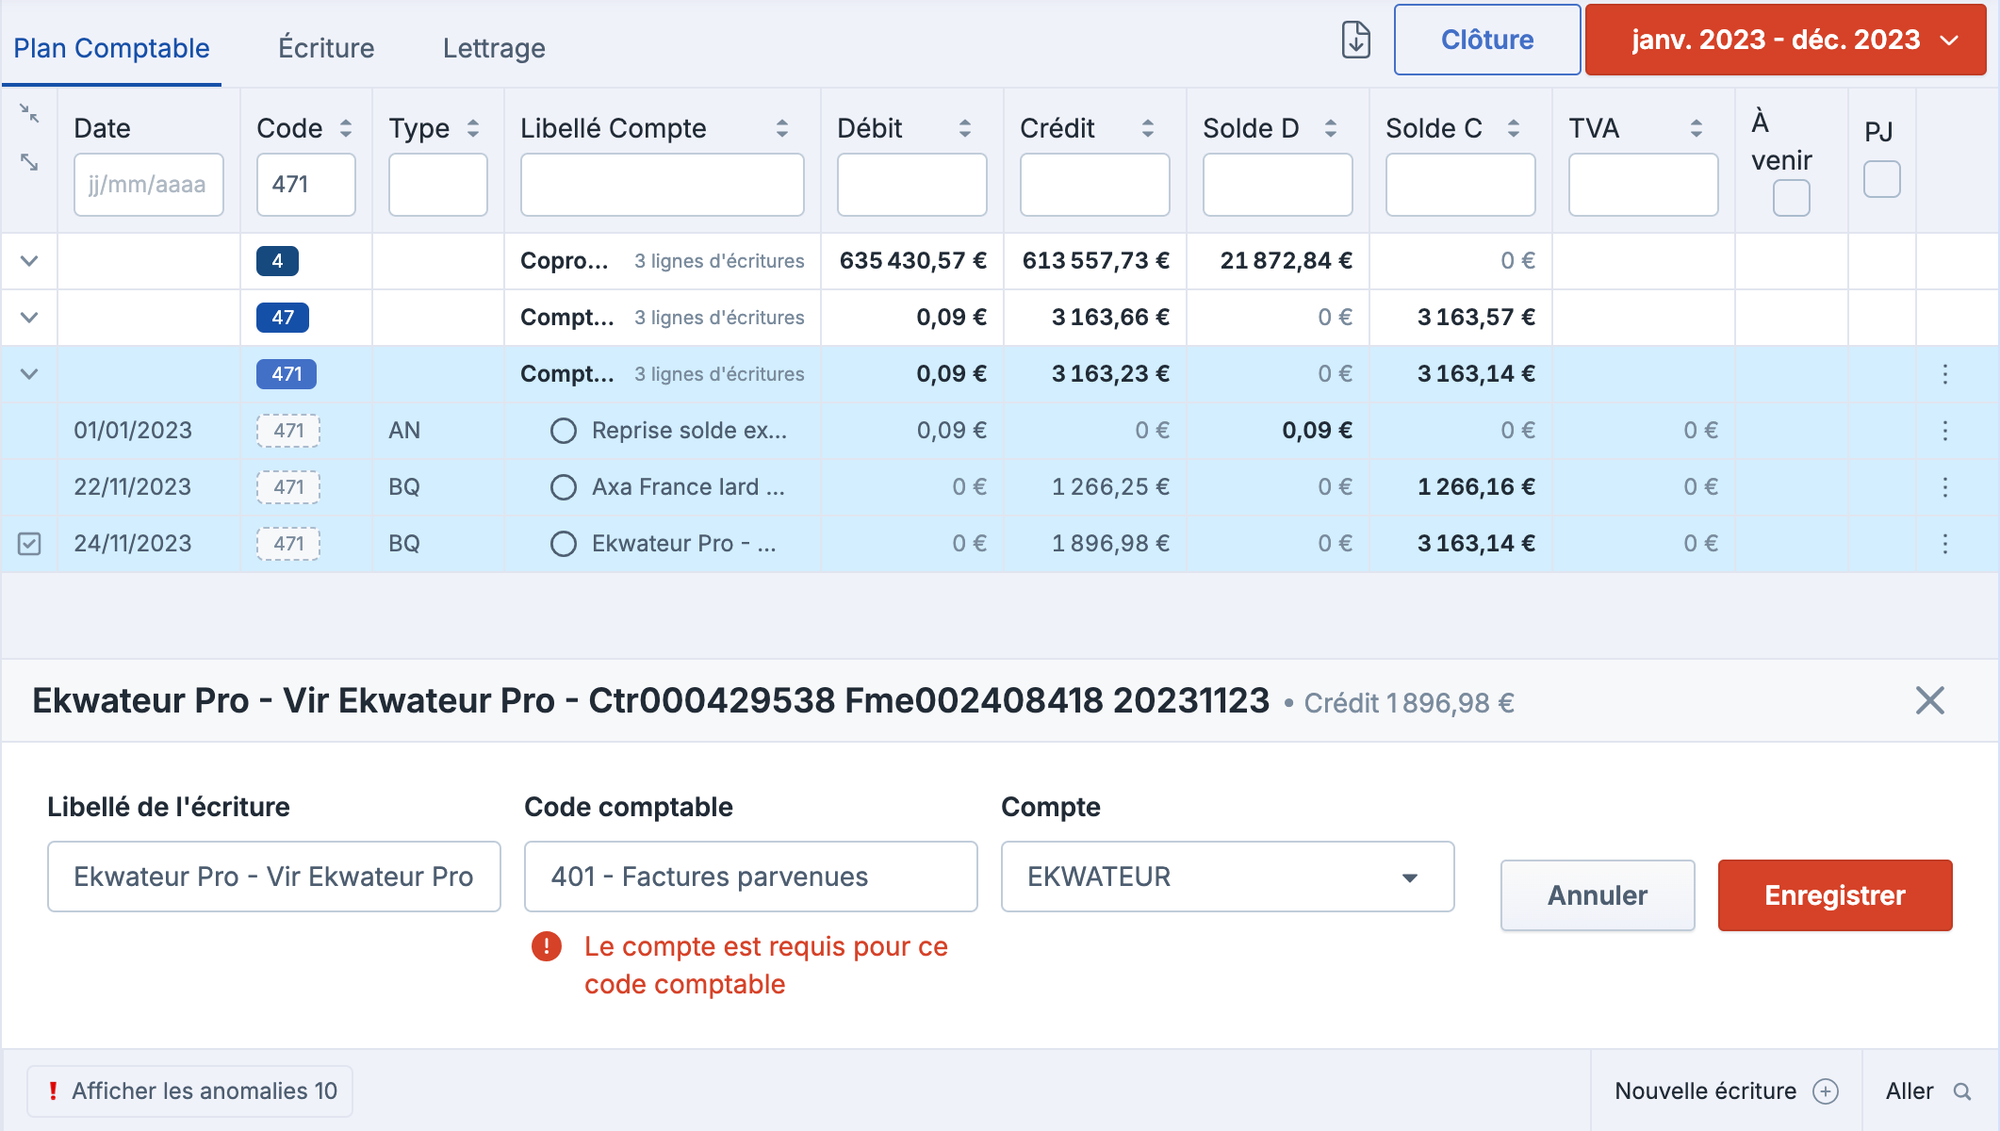Sort by Libellé Compte column

782,128
